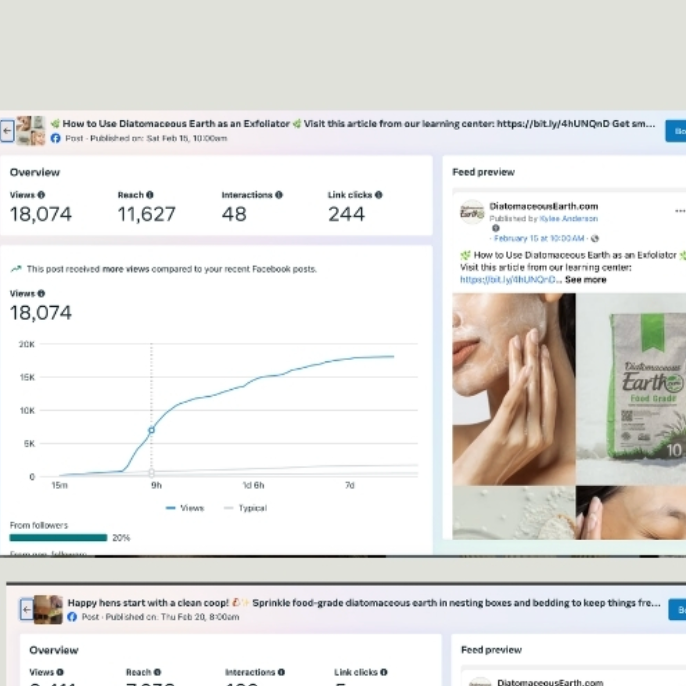Viewport: 686px width, 686px height.
Task: Click Reach info icon in Happy hens Overview
Action: [158, 672]
